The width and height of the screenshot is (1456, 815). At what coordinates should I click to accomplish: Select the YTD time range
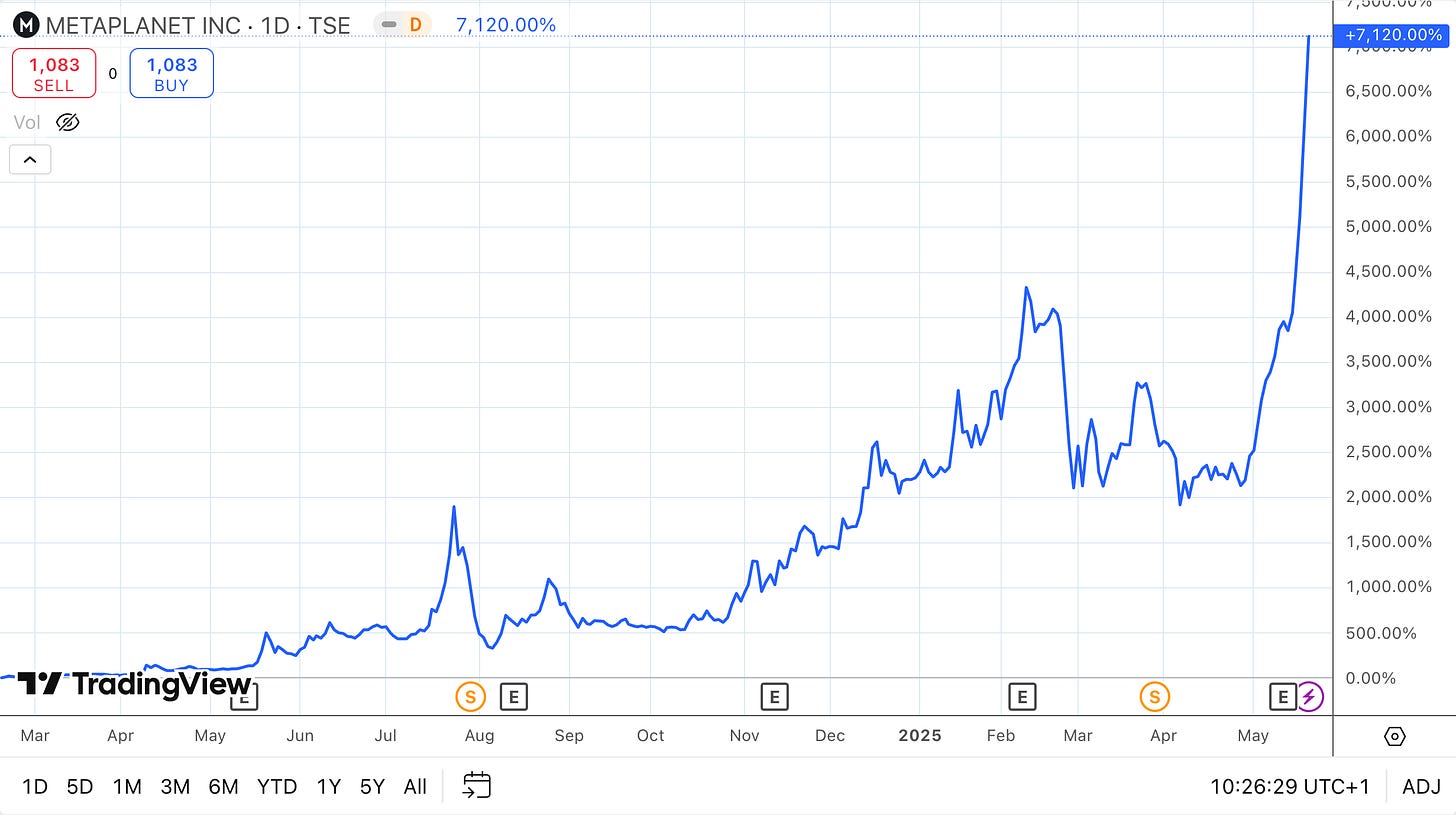tap(277, 787)
